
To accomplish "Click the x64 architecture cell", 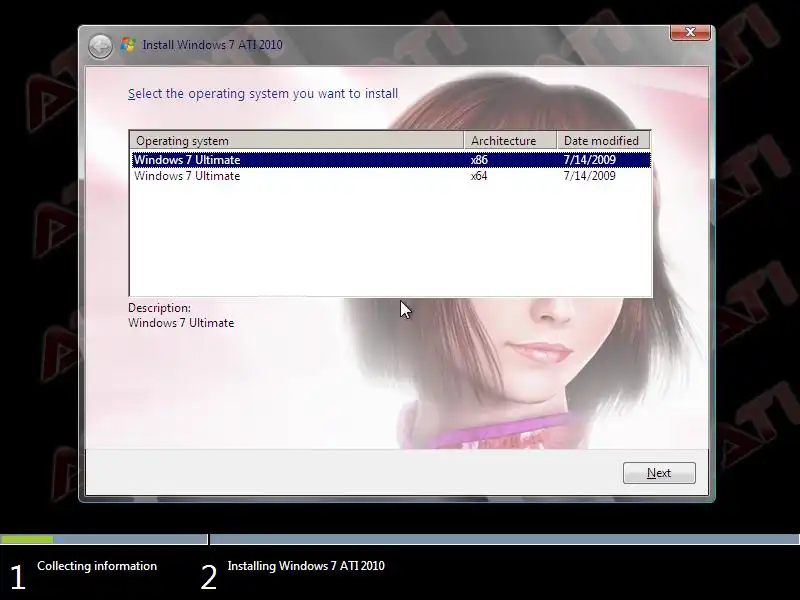I will point(479,176).
